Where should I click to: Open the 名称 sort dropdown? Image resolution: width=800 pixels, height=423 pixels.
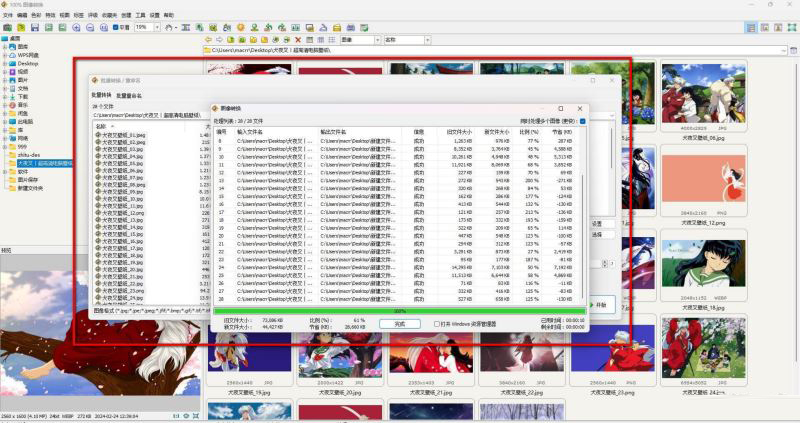tap(428, 39)
